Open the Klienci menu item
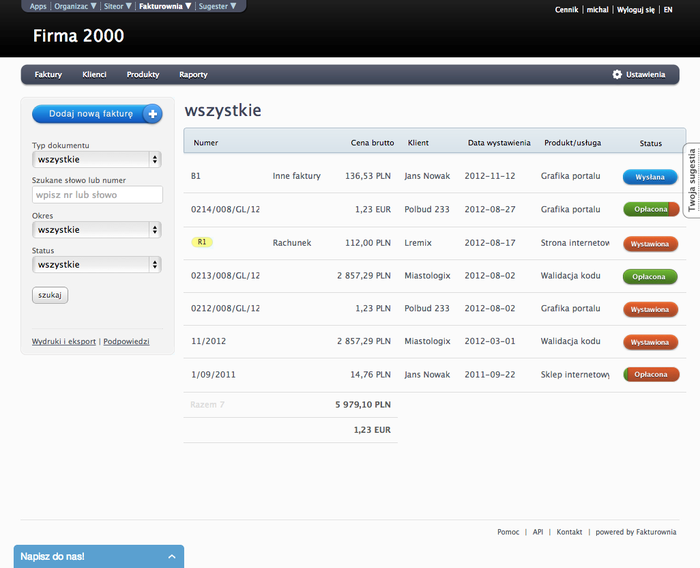The image size is (700, 568). (94, 75)
